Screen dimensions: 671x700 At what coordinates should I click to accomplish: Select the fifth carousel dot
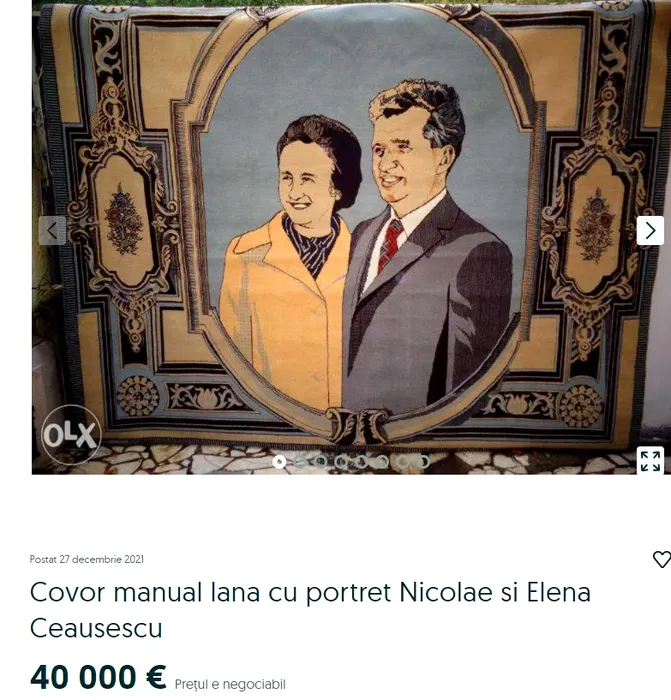362,462
